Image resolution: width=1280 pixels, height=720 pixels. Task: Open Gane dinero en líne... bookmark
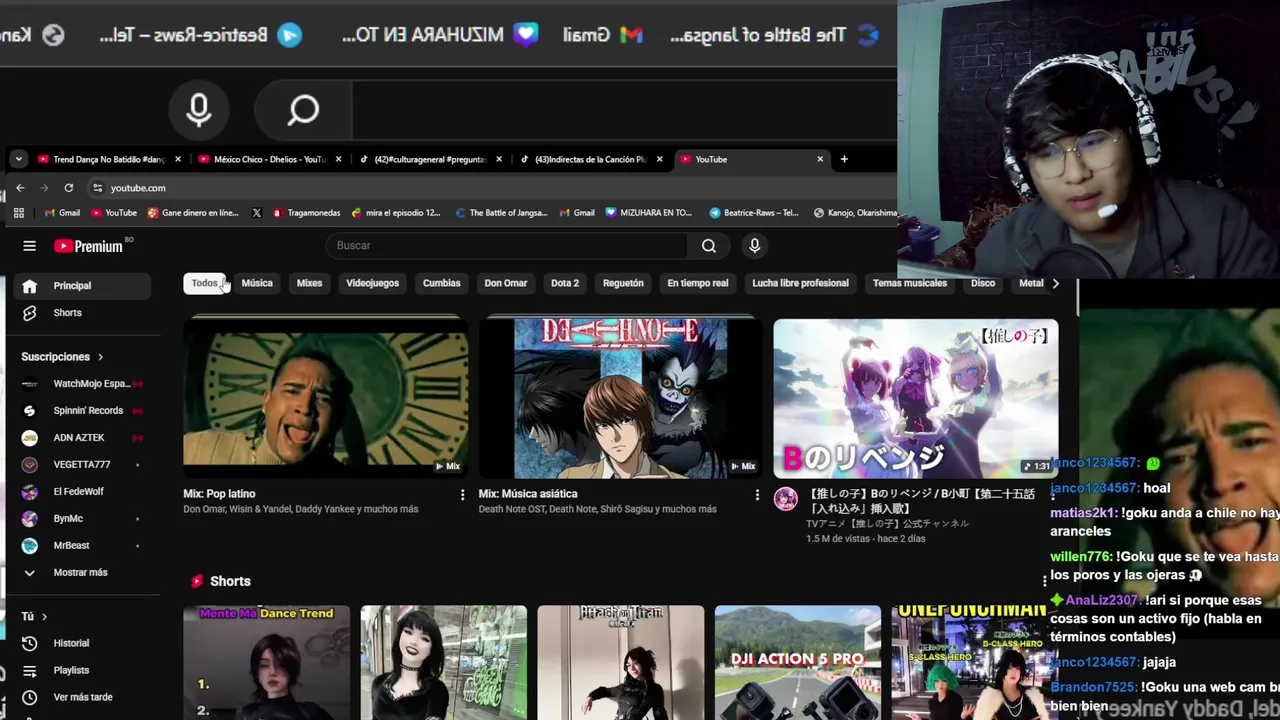(193, 213)
